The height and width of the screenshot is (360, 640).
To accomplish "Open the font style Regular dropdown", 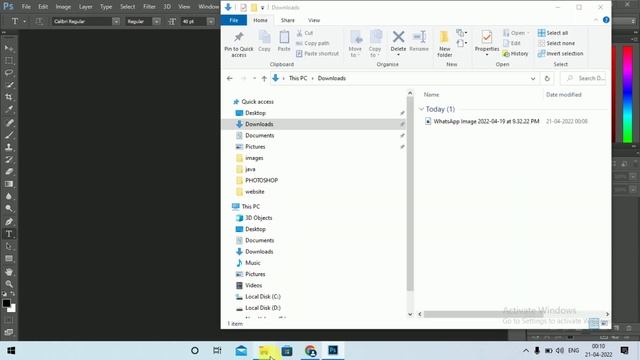I will (156, 21).
